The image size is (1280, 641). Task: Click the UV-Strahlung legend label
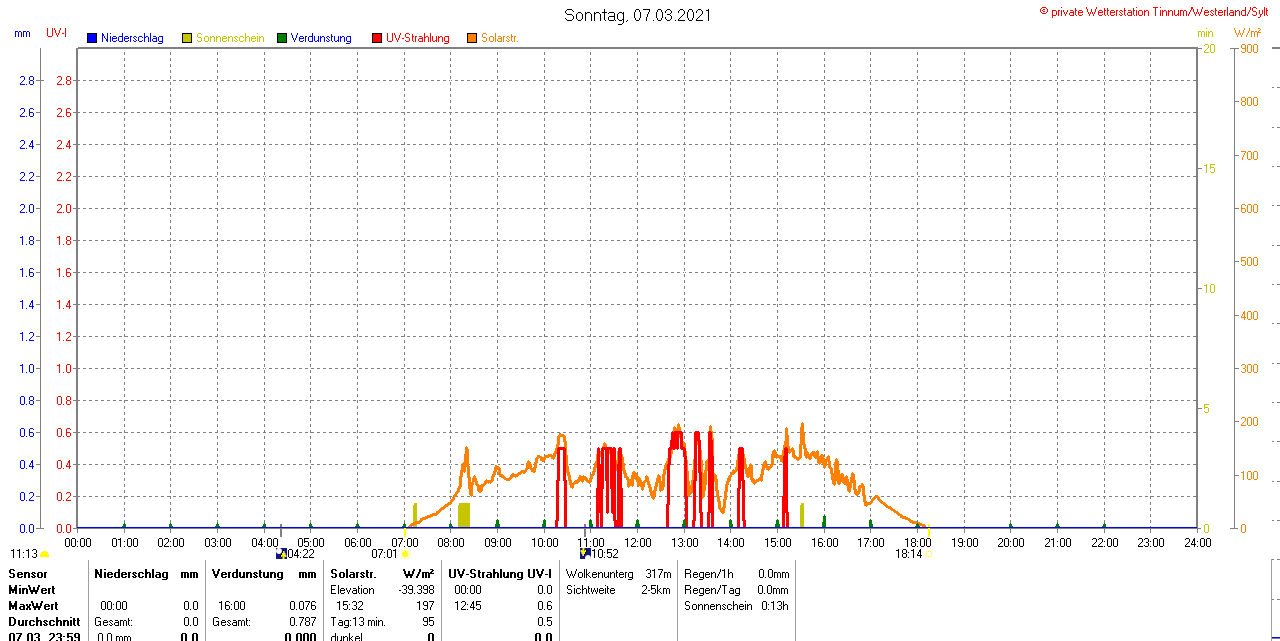click(418, 38)
